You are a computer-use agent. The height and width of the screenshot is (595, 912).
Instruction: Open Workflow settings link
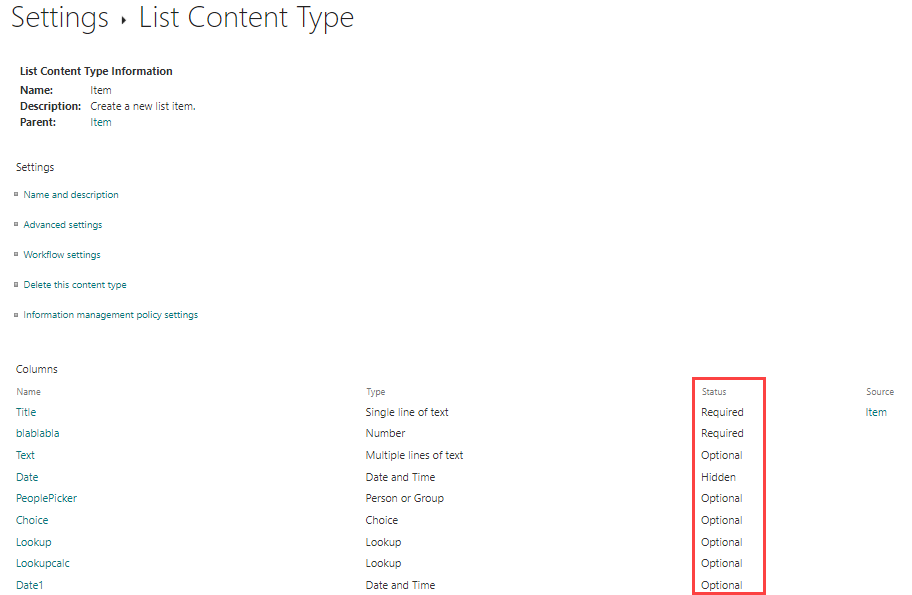62,255
